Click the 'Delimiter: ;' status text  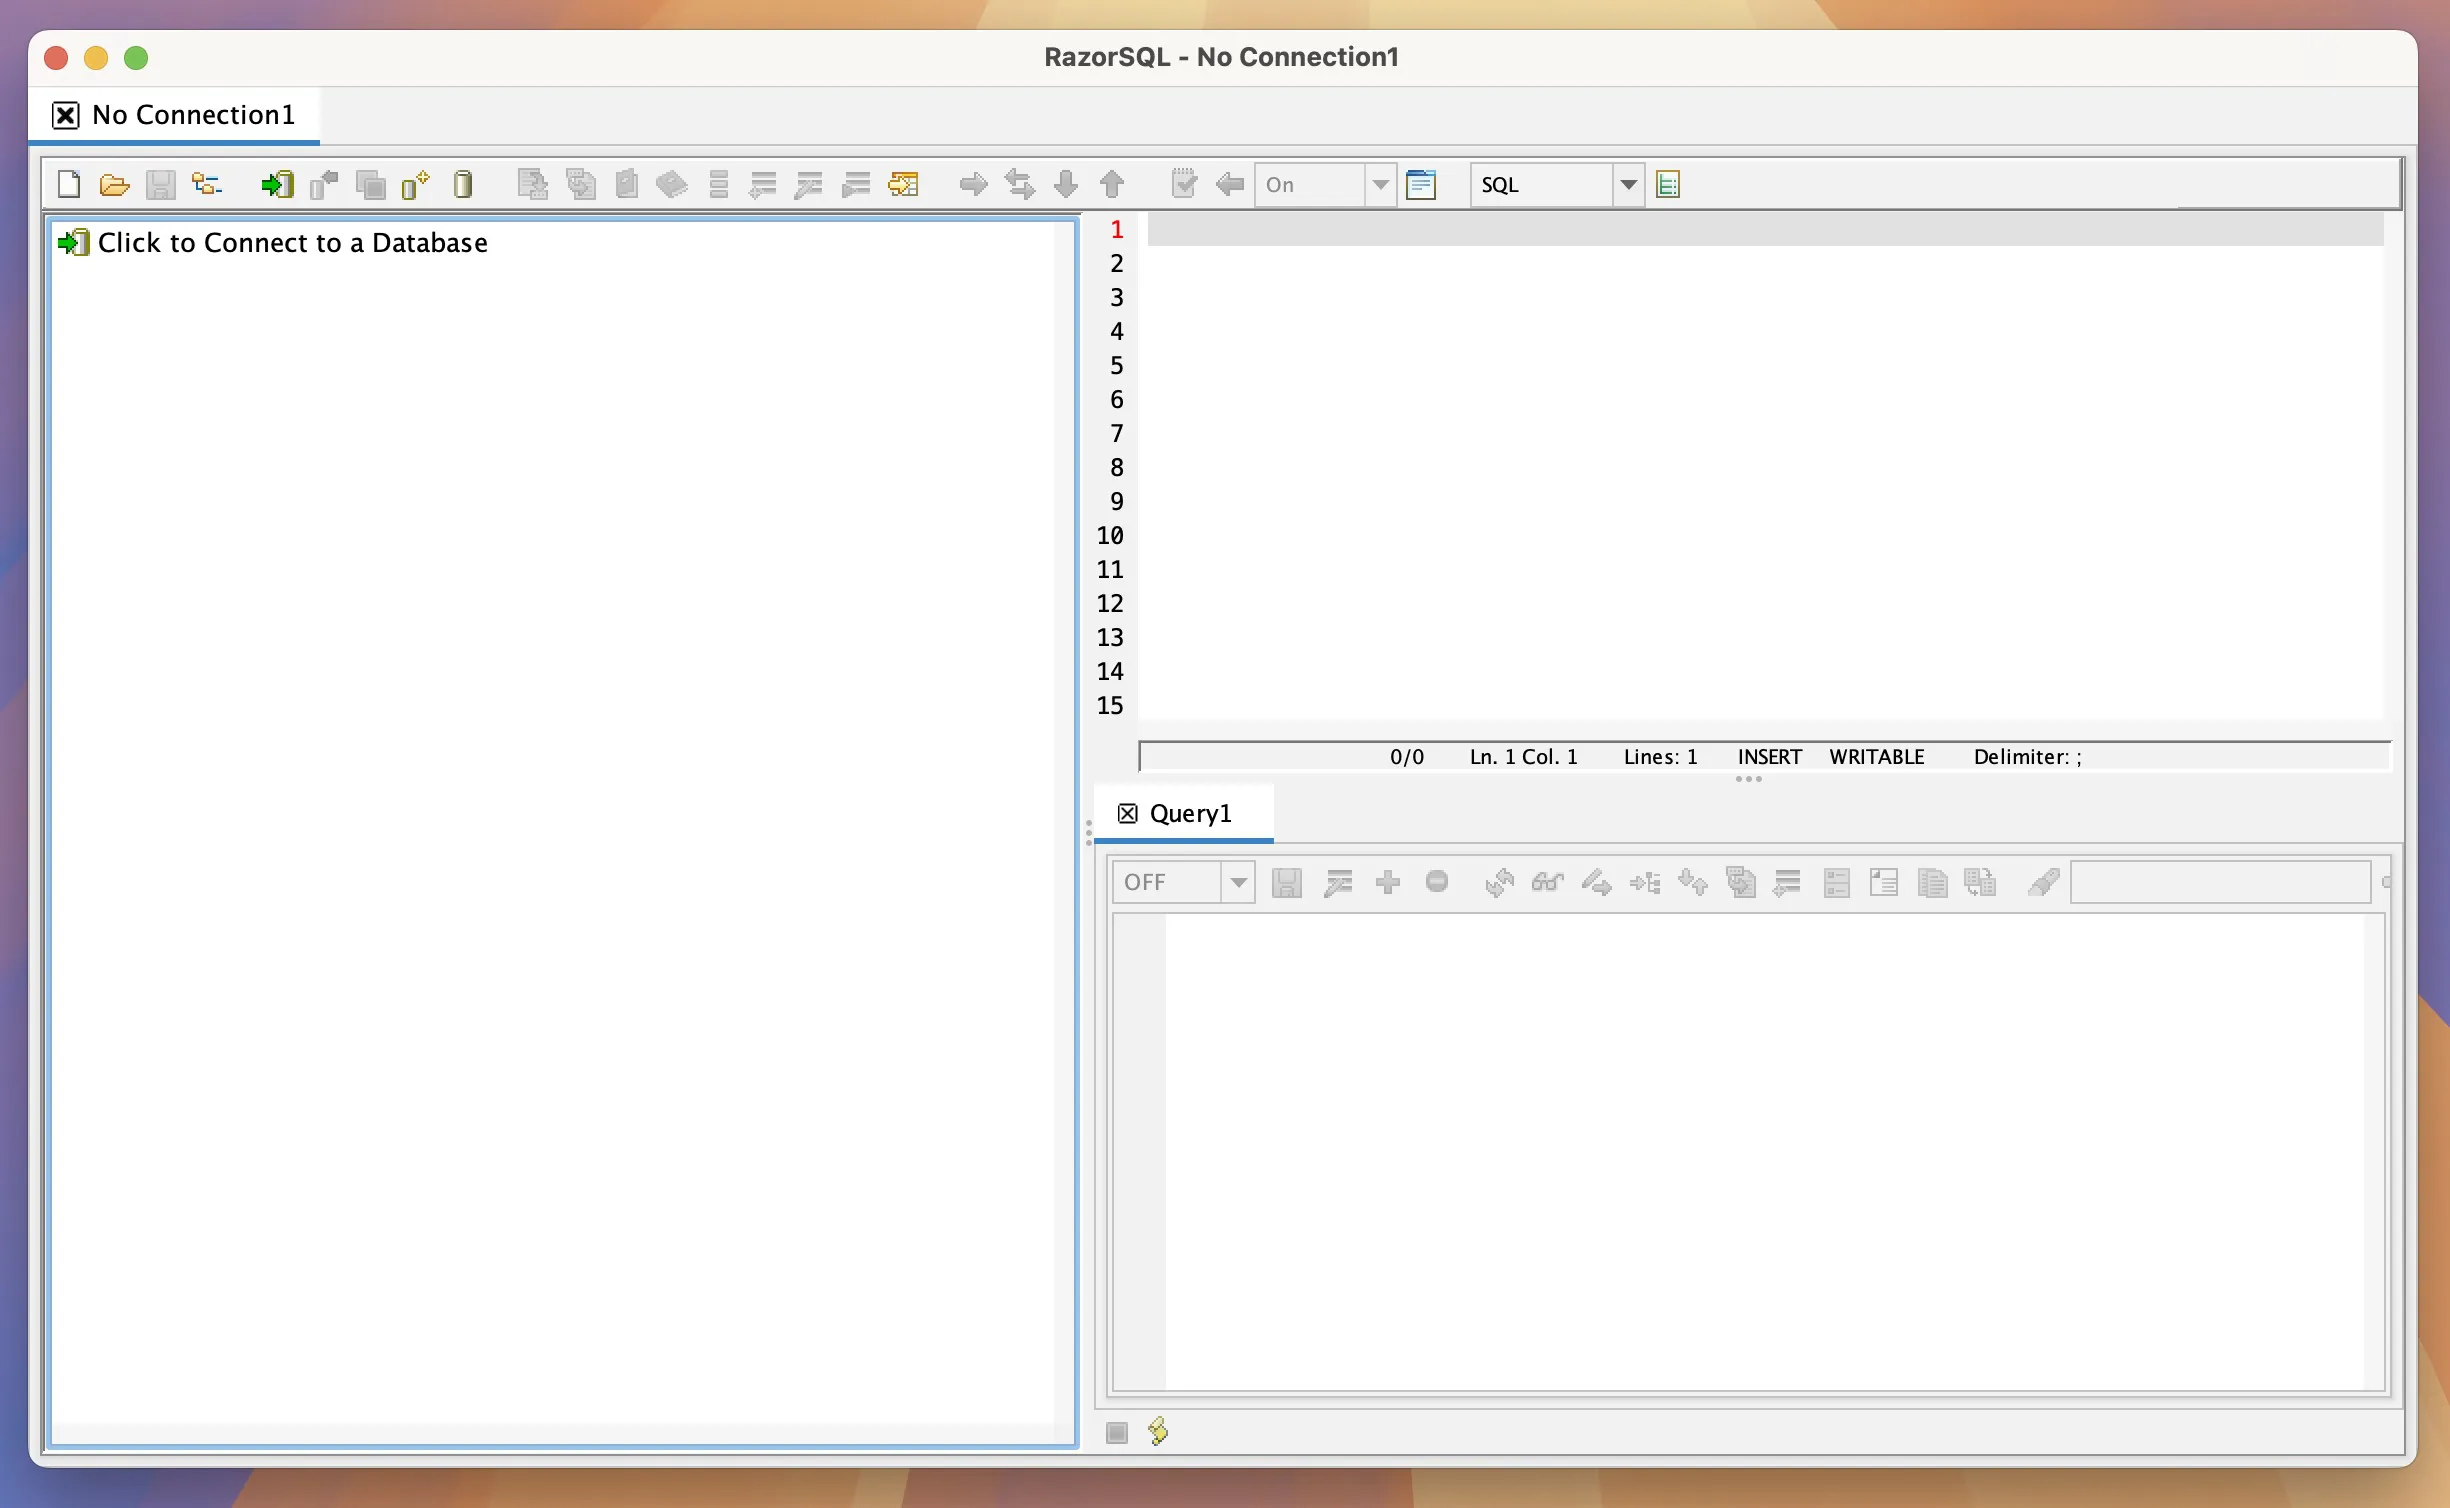pos(2027,757)
